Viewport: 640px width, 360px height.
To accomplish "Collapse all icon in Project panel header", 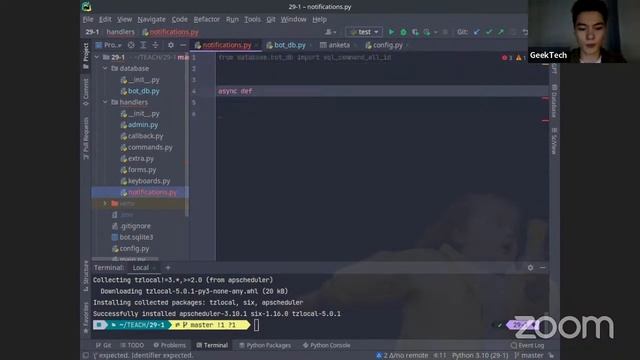I will [x=156, y=45].
